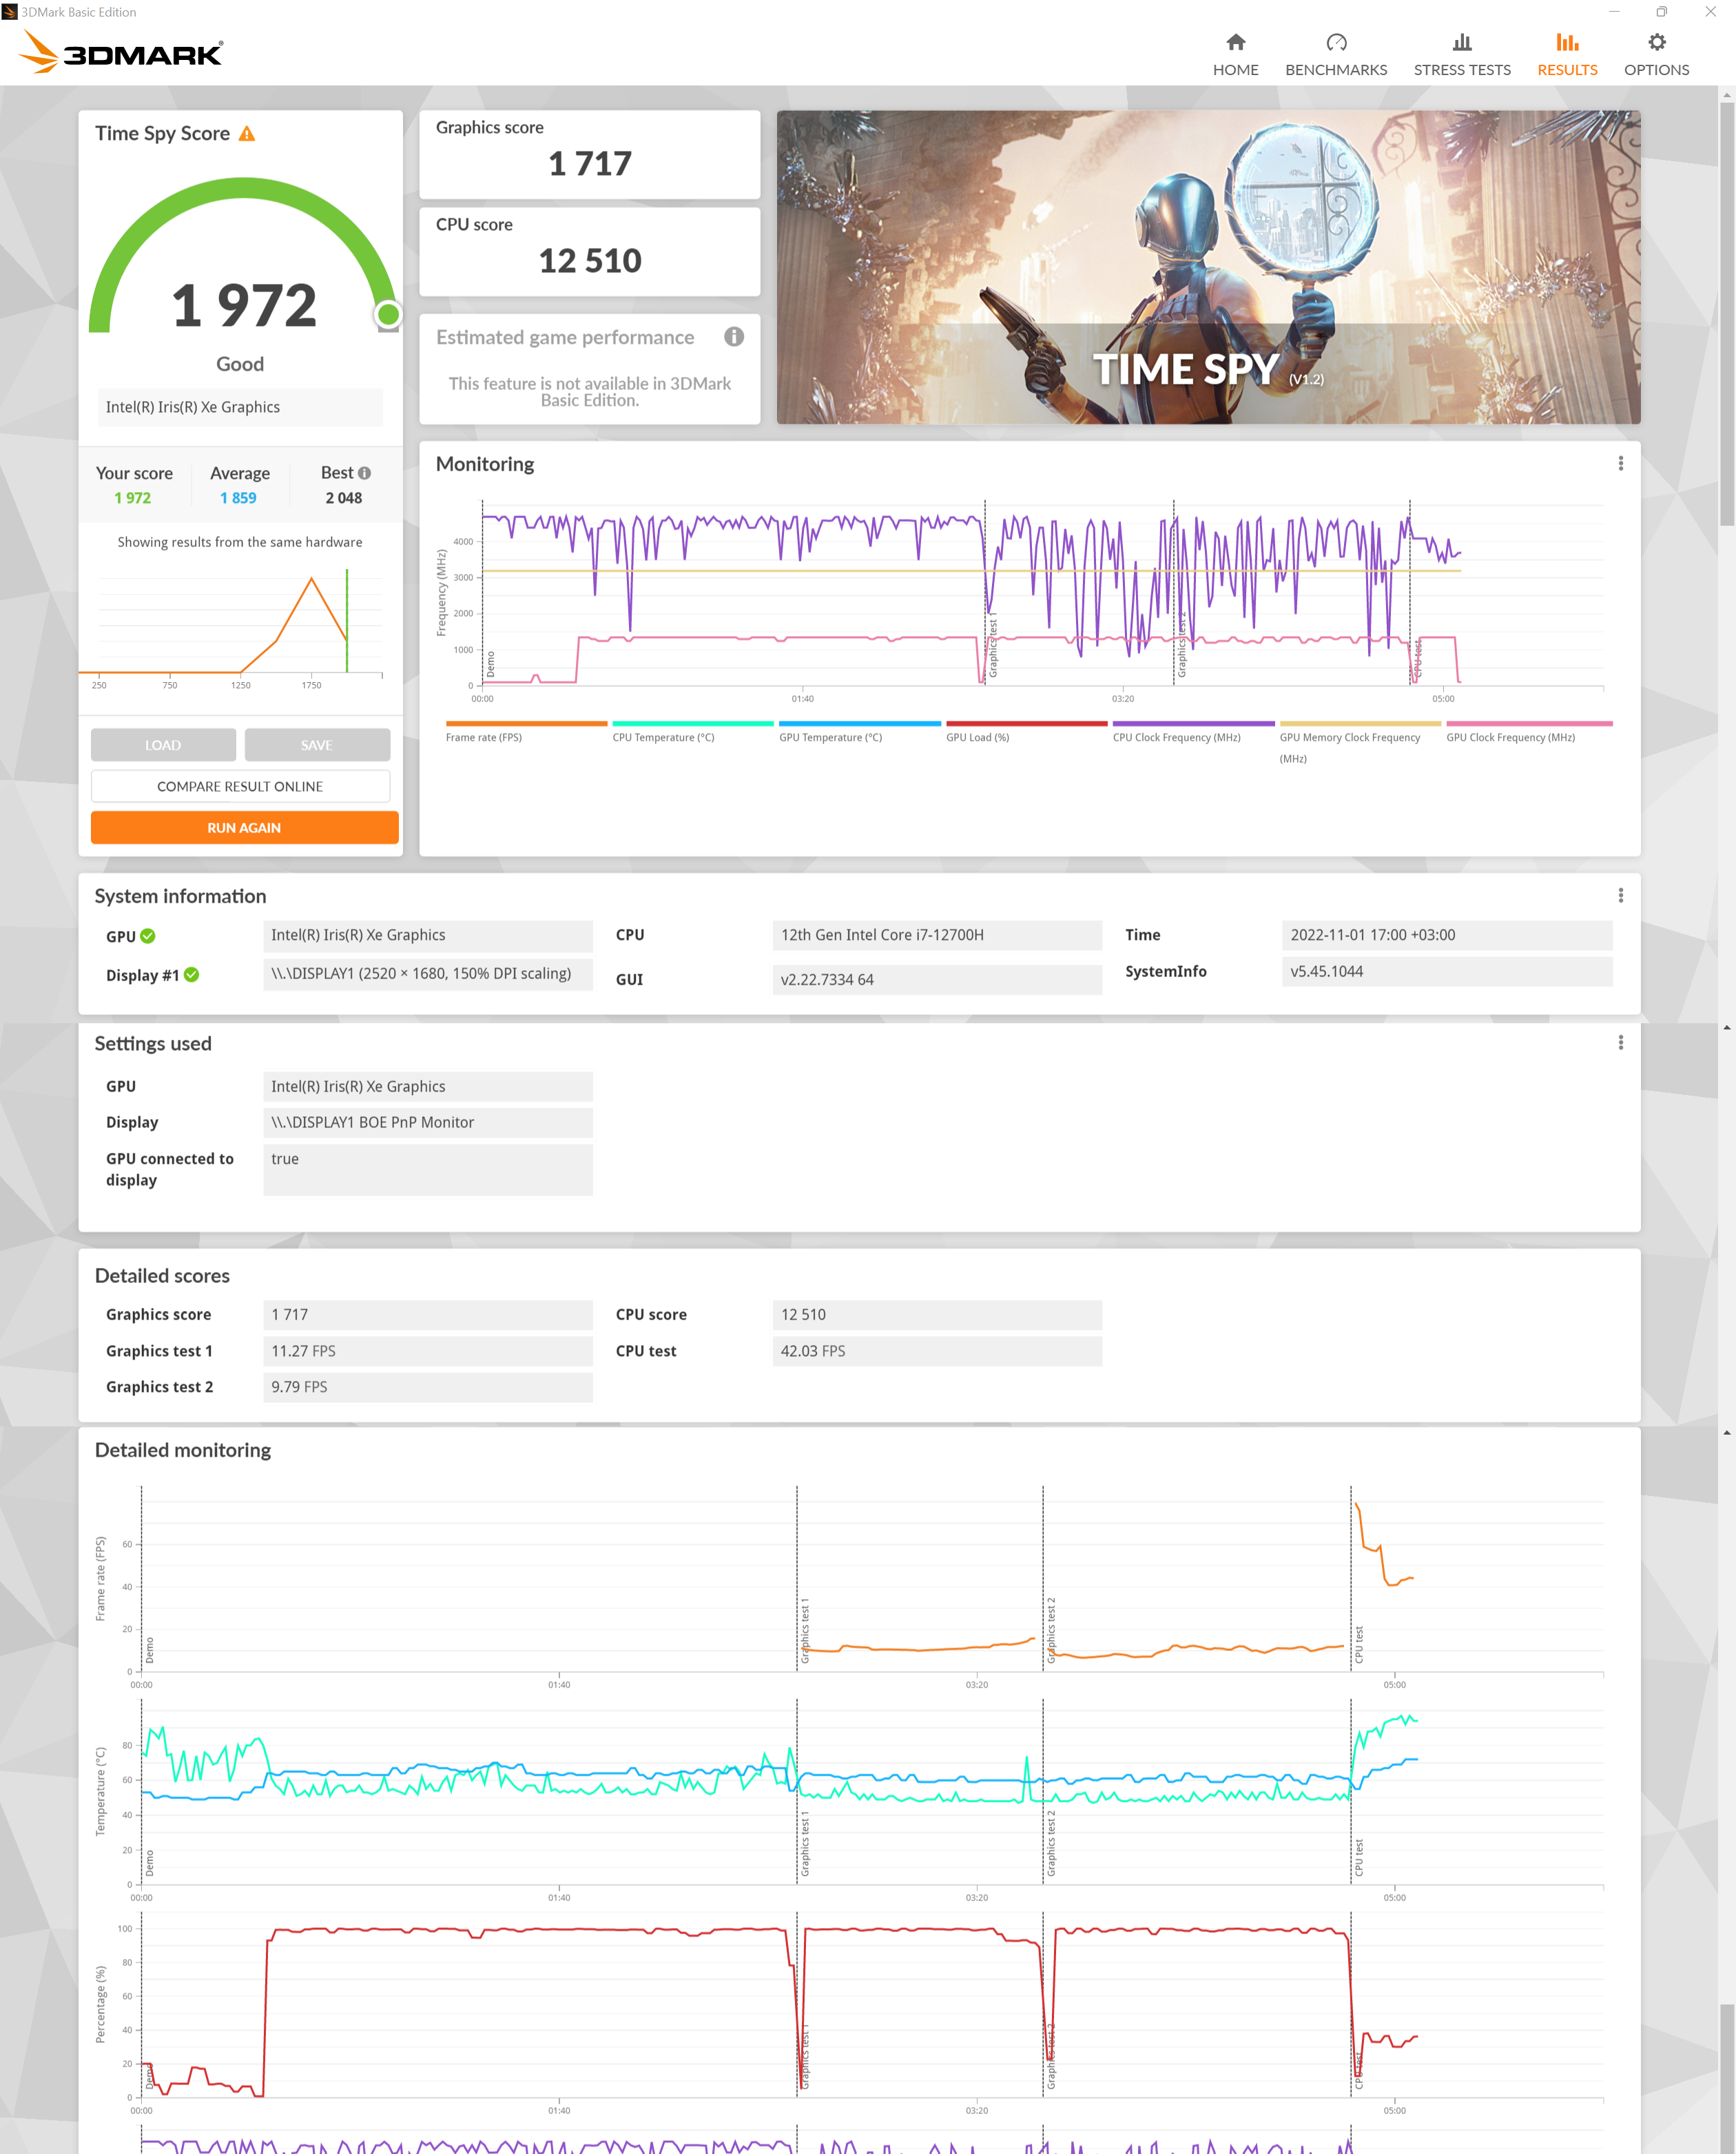The height and width of the screenshot is (2154, 1736).
Task: Click CPU test value 42.03 FPS
Action: (937, 1351)
